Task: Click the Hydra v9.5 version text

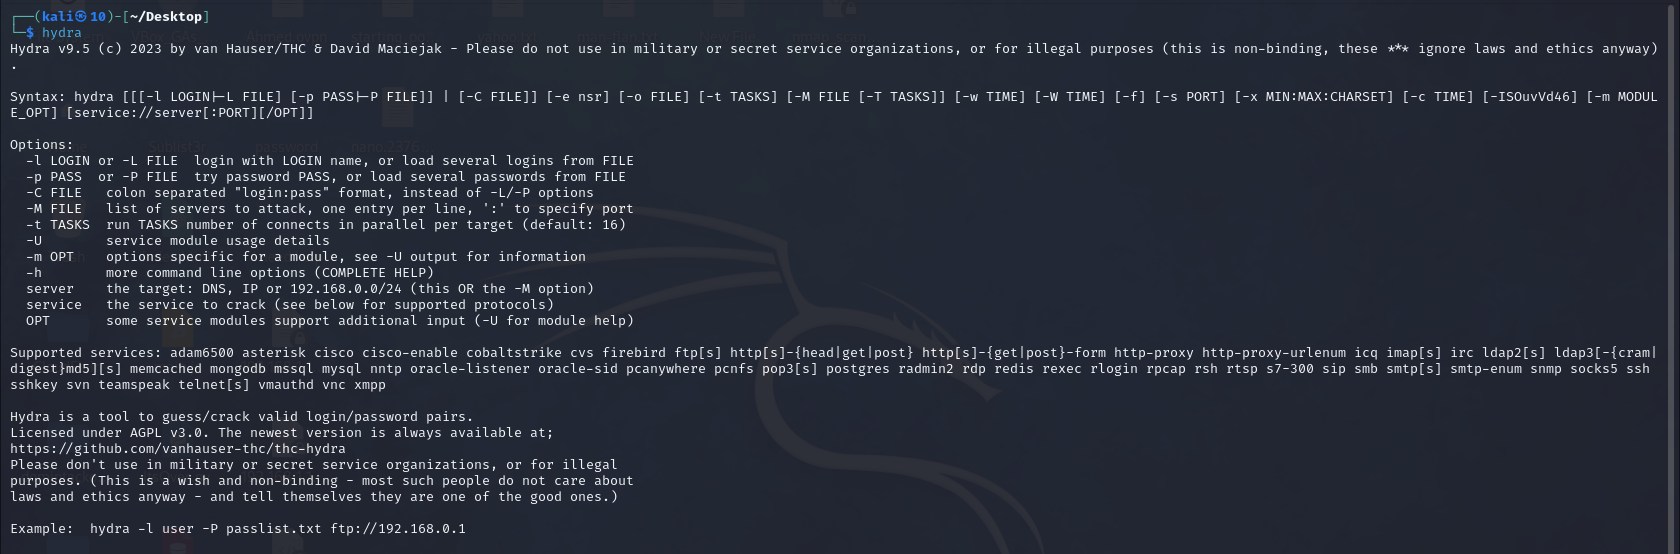Action: click(x=50, y=49)
